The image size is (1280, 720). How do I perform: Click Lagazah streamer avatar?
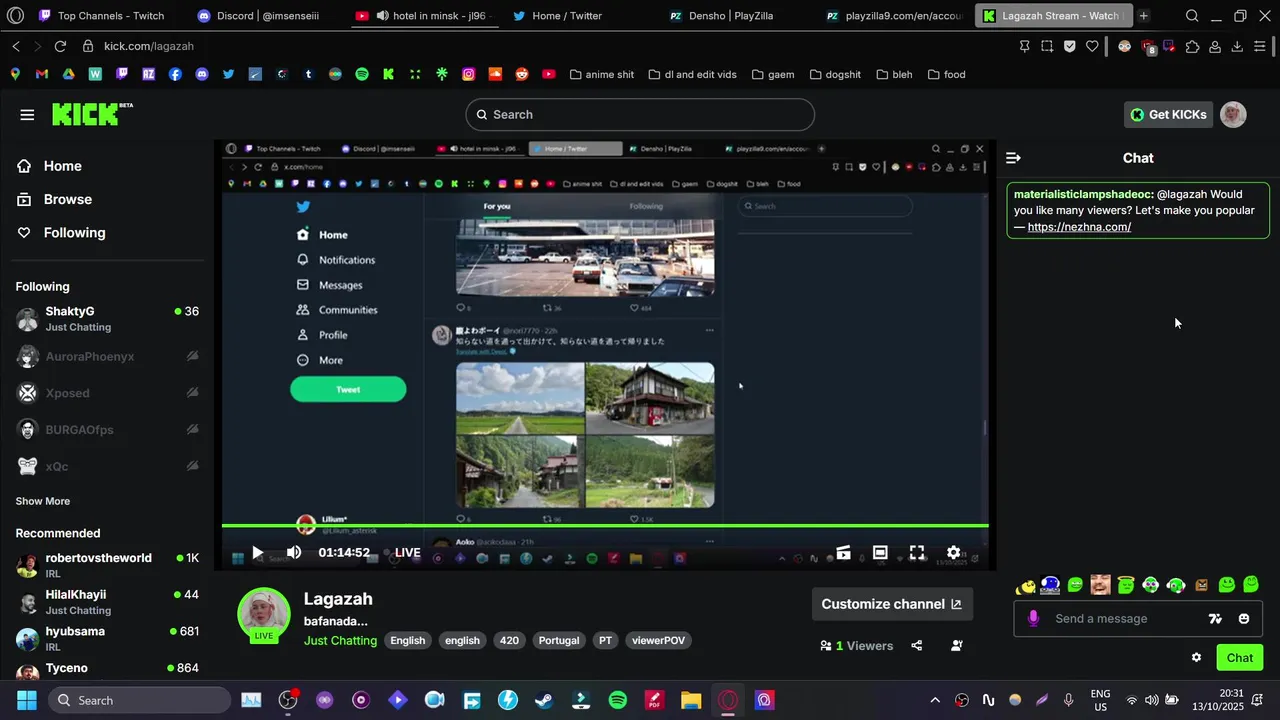(x=264, y=613)
